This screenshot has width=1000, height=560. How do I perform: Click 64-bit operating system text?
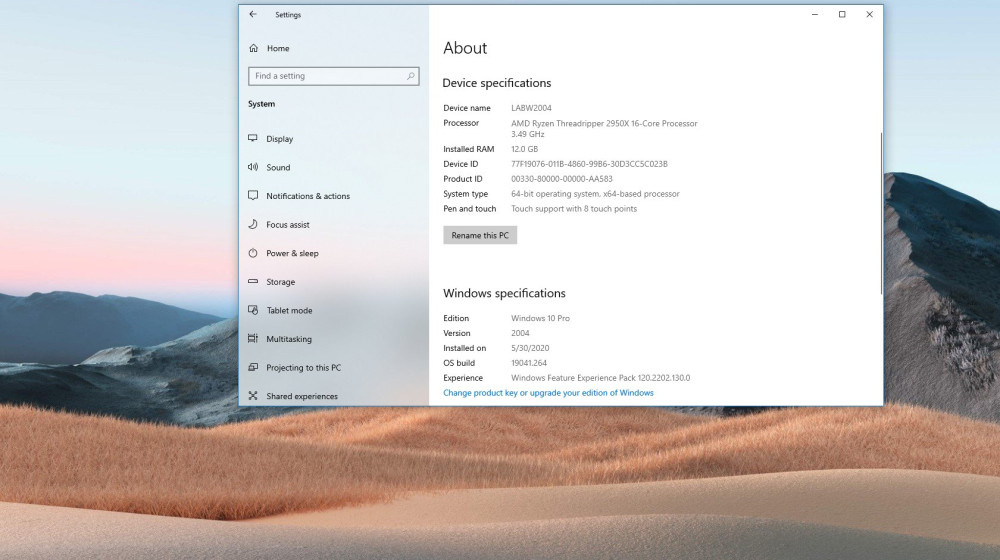coord(595,194)
